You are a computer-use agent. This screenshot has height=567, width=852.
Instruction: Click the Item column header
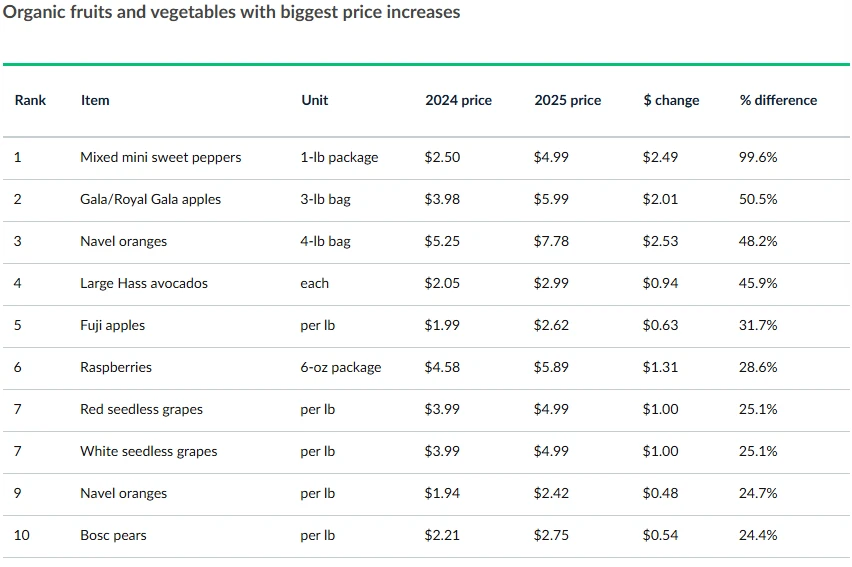point(95,100)
